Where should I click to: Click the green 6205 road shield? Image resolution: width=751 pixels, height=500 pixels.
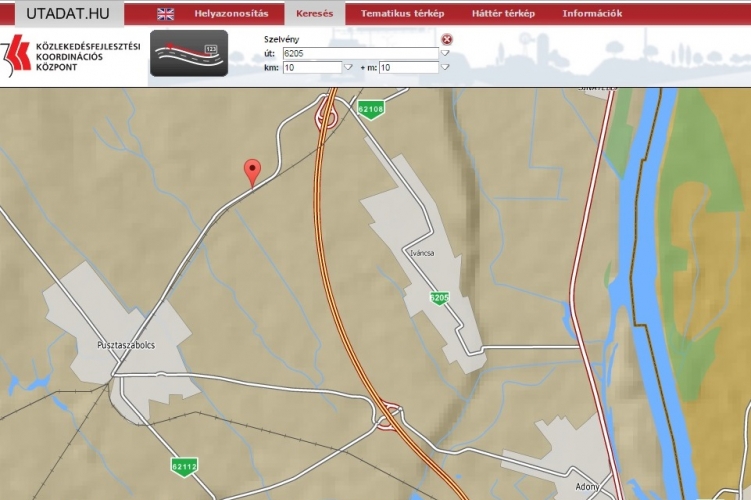coord(439,298)
